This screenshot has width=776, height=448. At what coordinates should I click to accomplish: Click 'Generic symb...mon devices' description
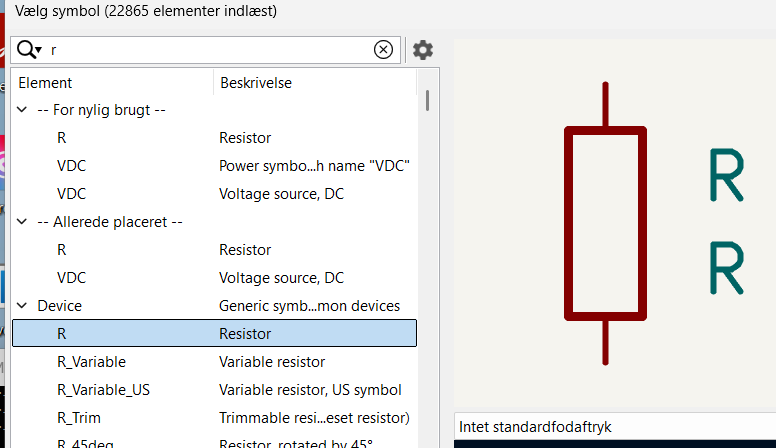(x=309, y=305)
